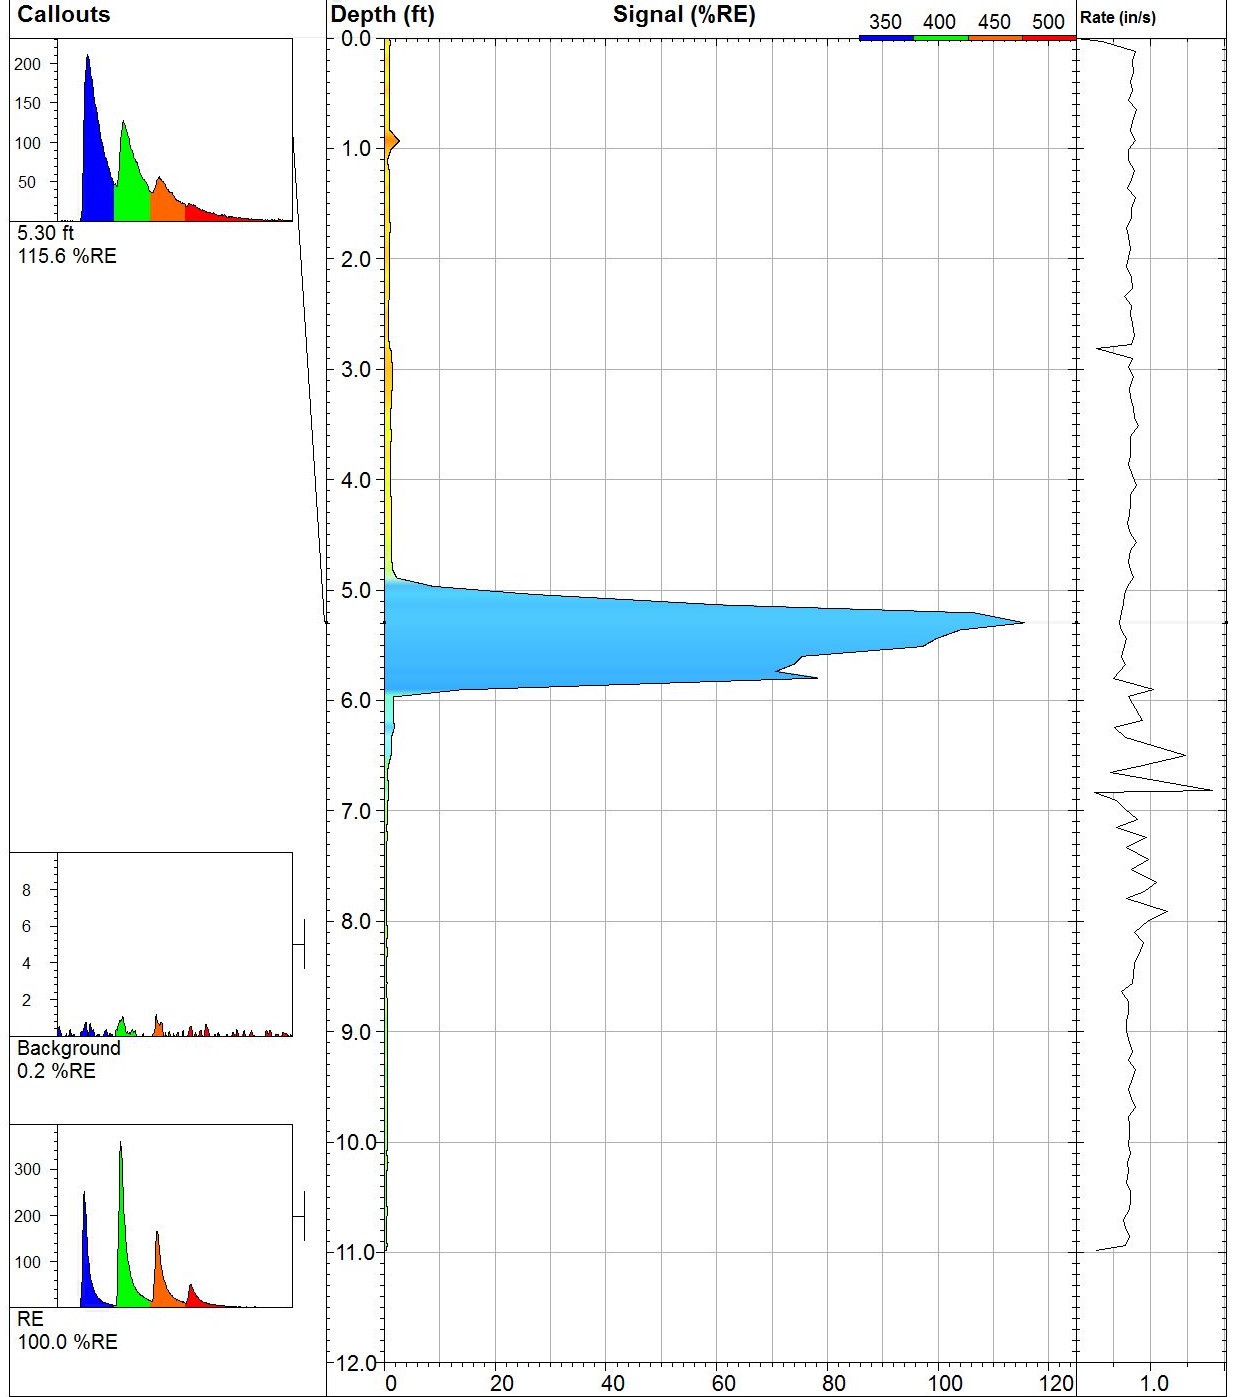
Task: Click the 0.2 %RE background value
Action: pos(57,1071)
